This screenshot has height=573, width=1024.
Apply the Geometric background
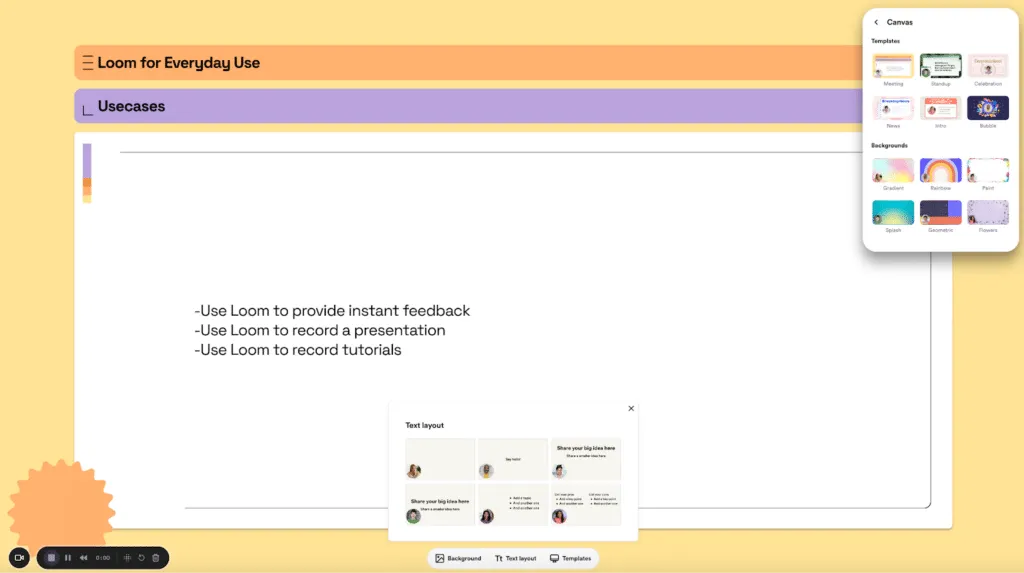pyautogui.click(x=940, y=212)
